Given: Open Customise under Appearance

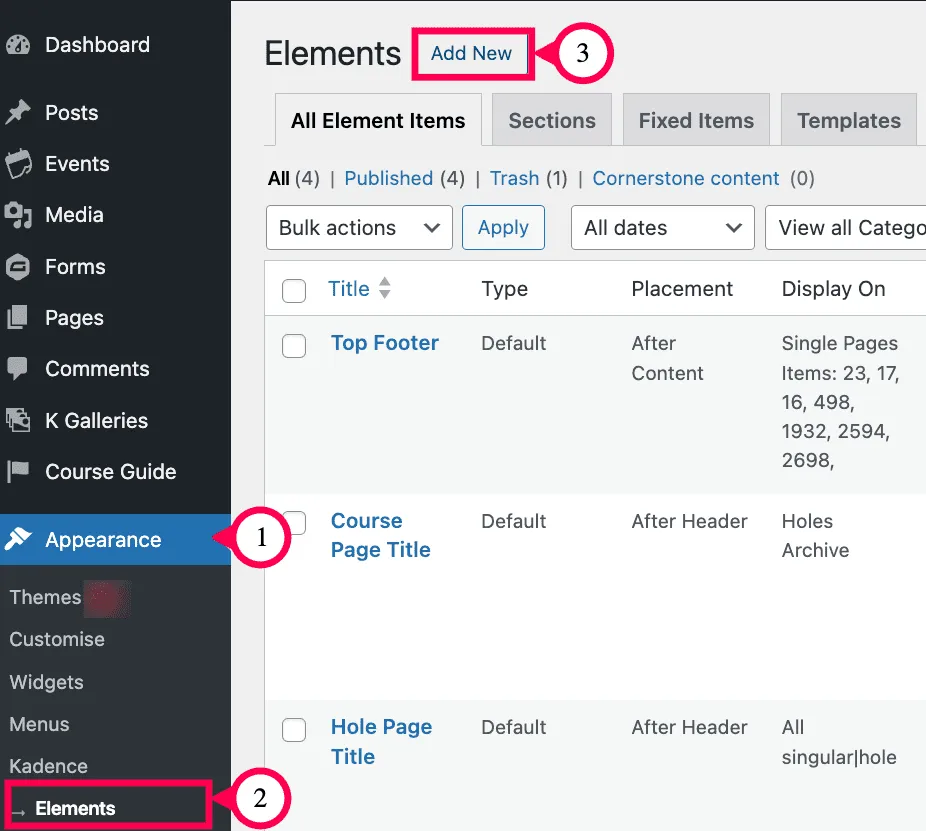Looking at the screenshot, I should point(57,639).
